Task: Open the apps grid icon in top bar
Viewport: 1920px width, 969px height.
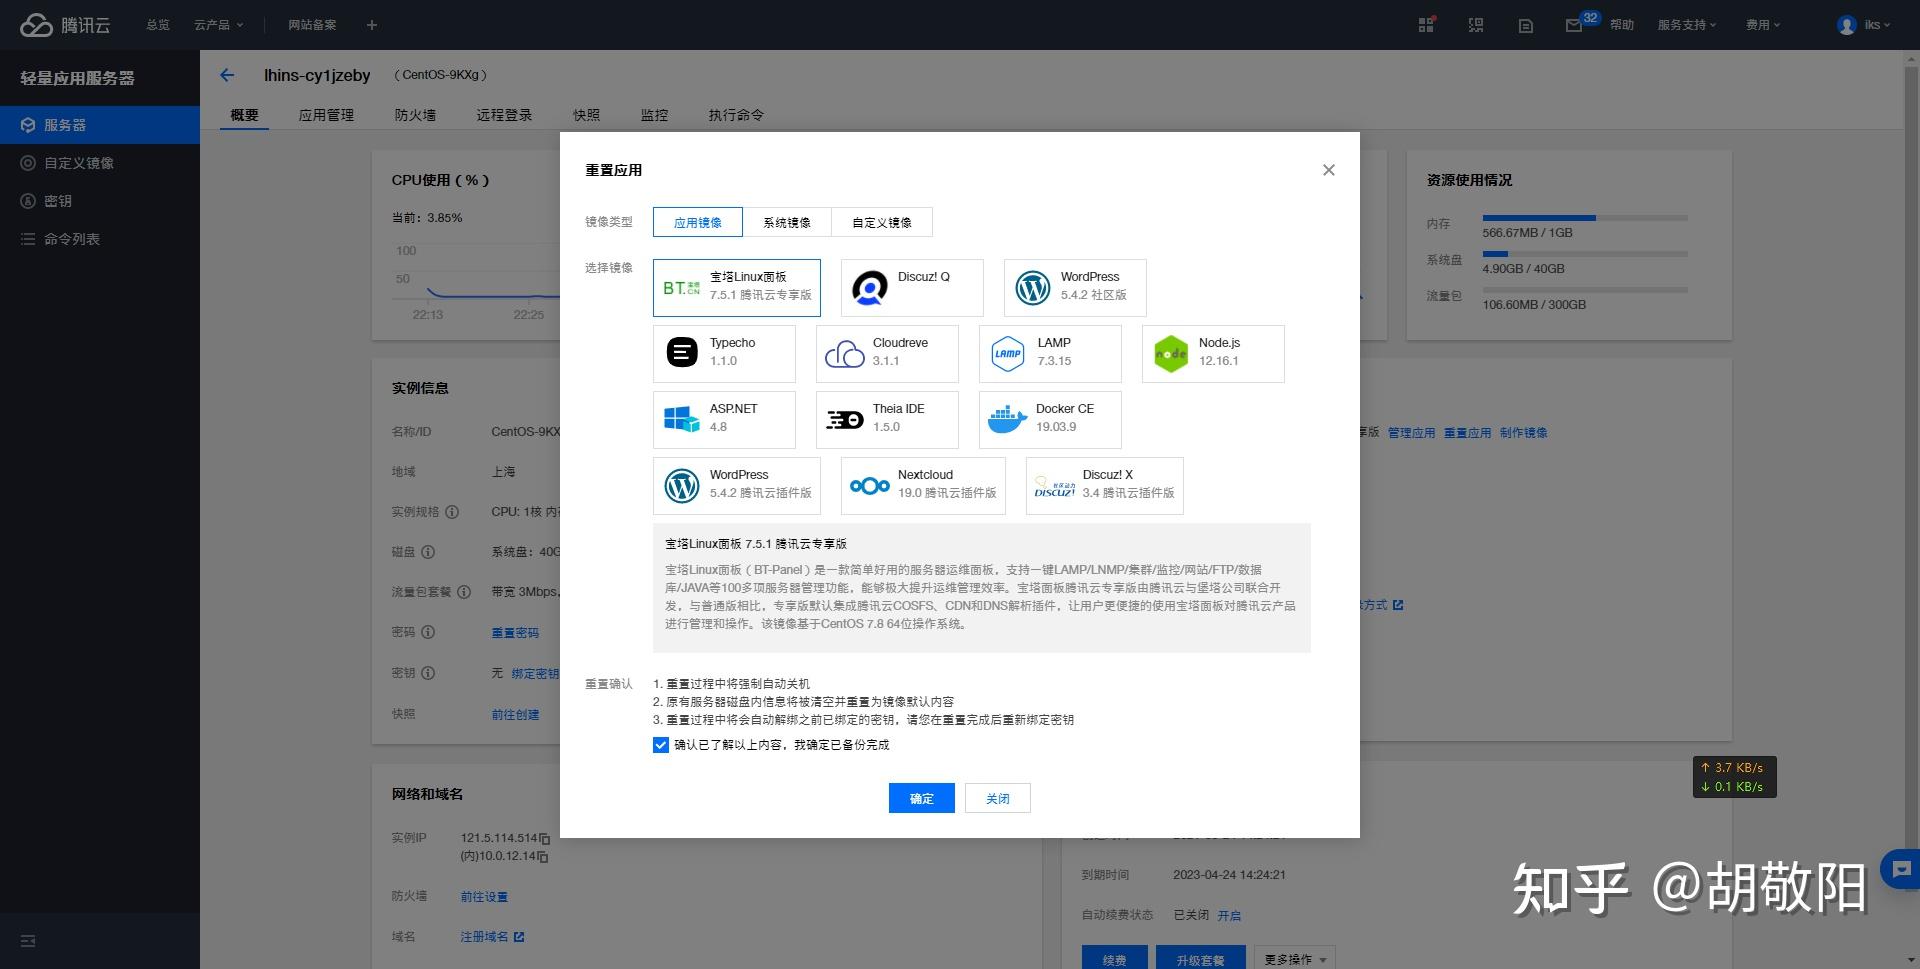Action: pos(1426,25)
